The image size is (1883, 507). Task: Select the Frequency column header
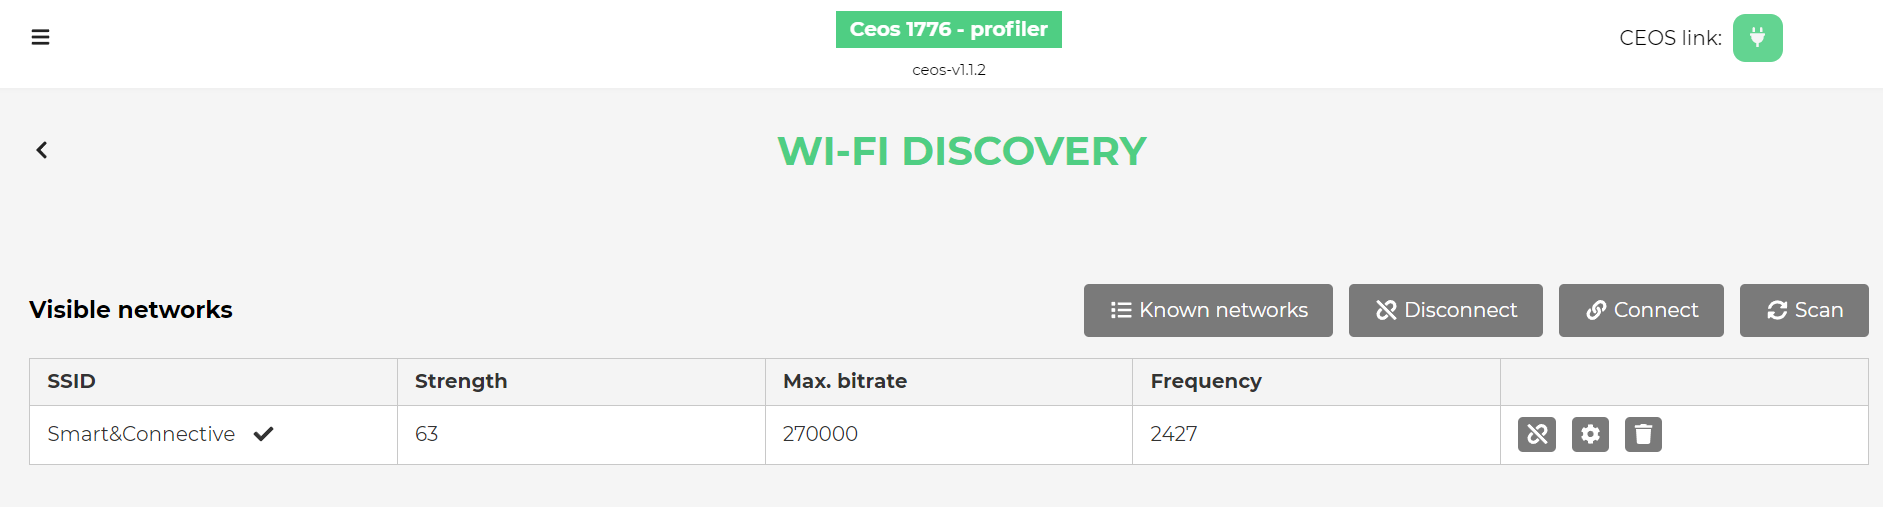1206,381
